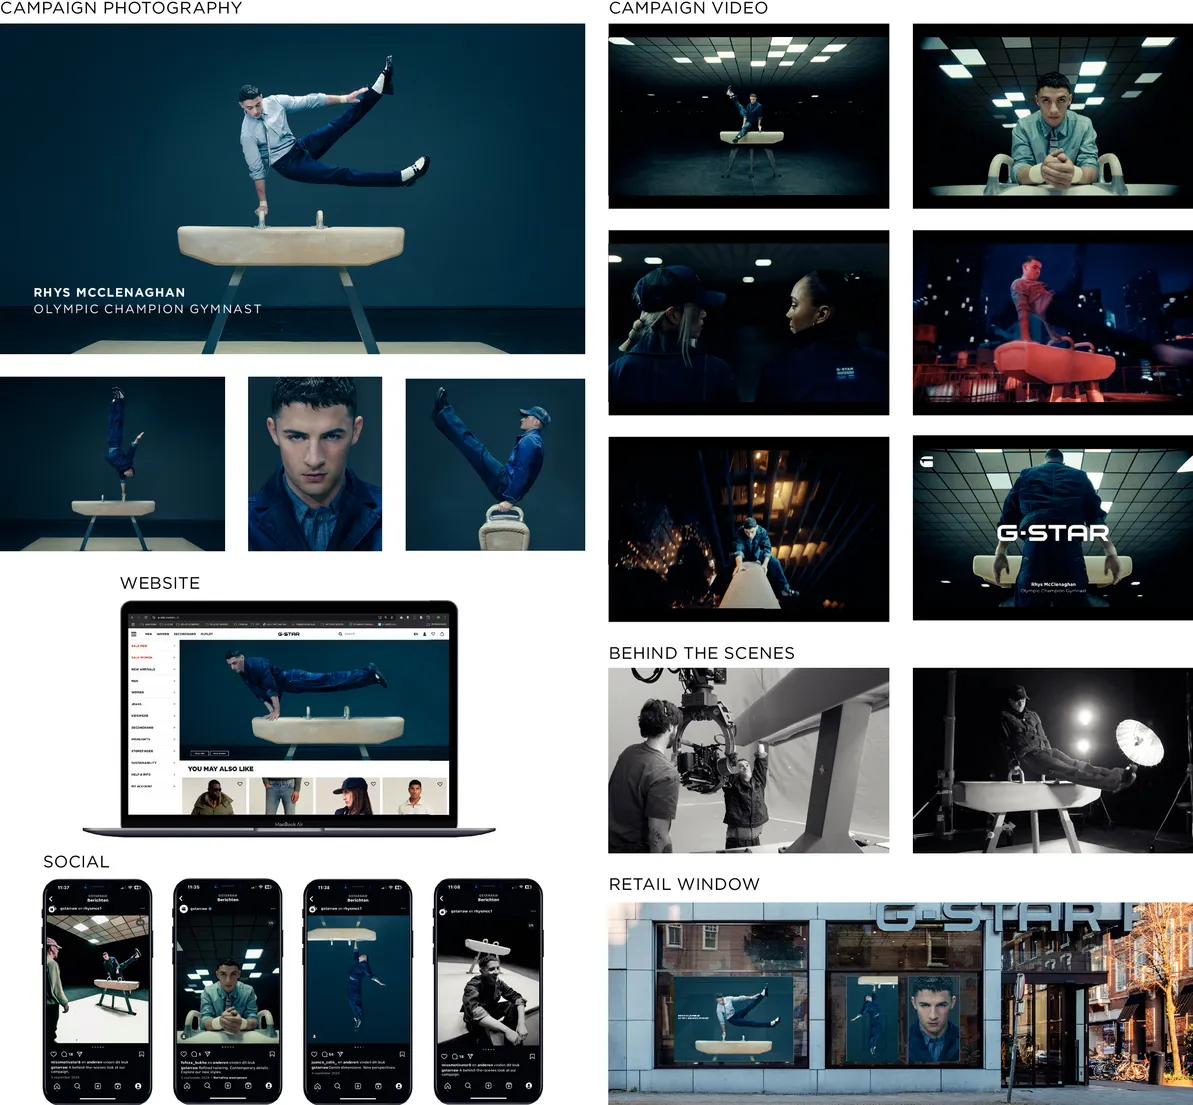Viewport: 1193px width, 1105px height.
Task: Tap the more options dots on the 11:37 phone post
Action: (142, 909)
